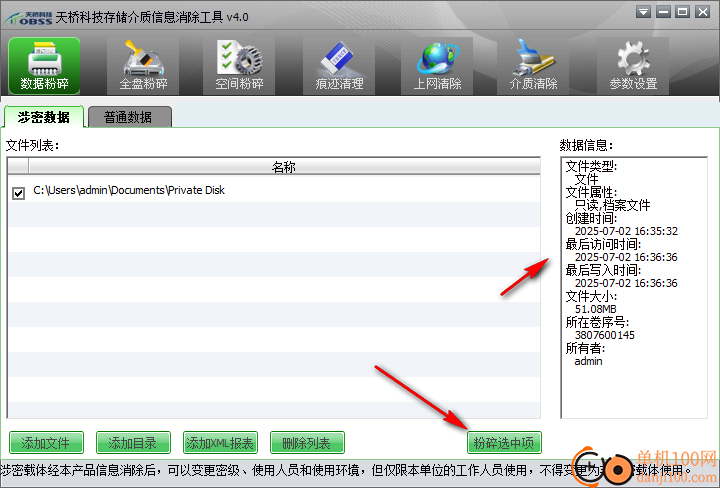Click the volume serial 3807600145

coord(605,335)
